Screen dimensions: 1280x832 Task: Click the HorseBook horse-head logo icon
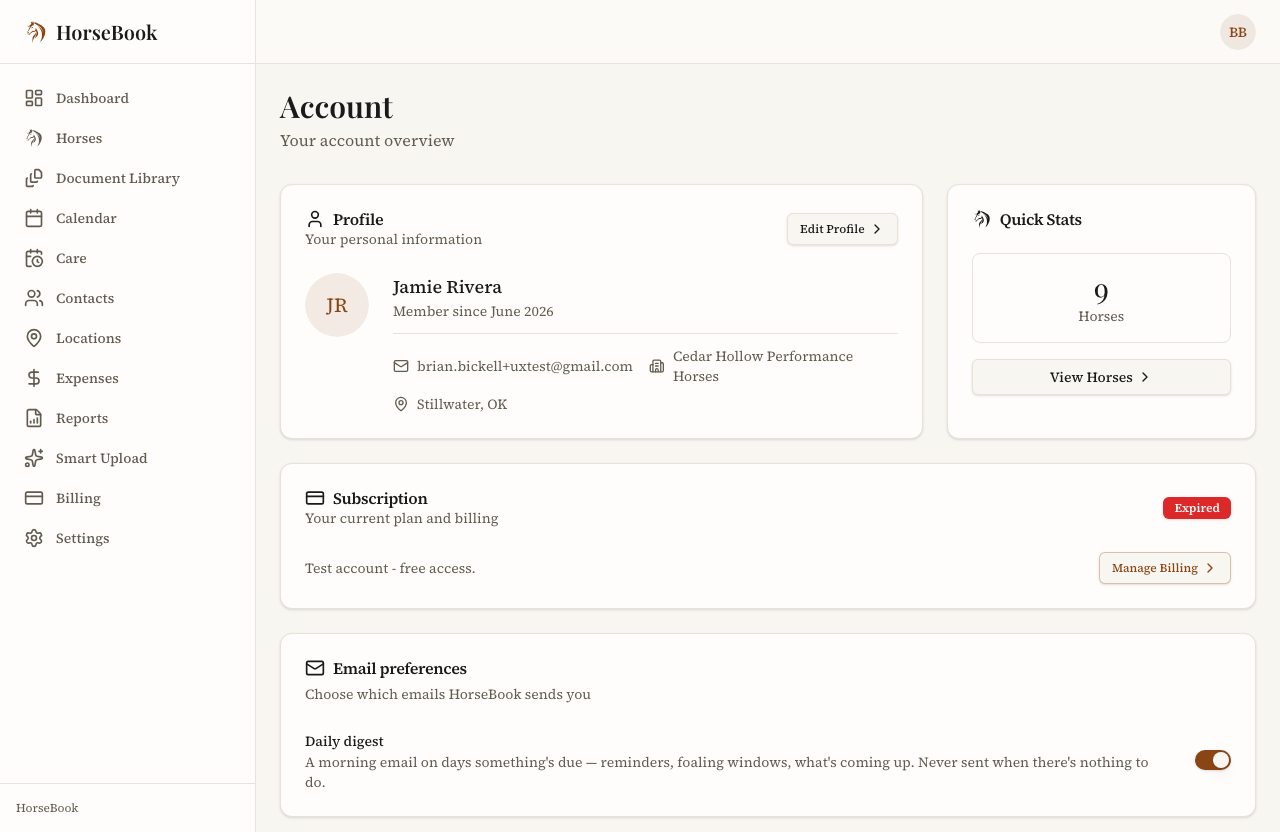tap(36, 32)
